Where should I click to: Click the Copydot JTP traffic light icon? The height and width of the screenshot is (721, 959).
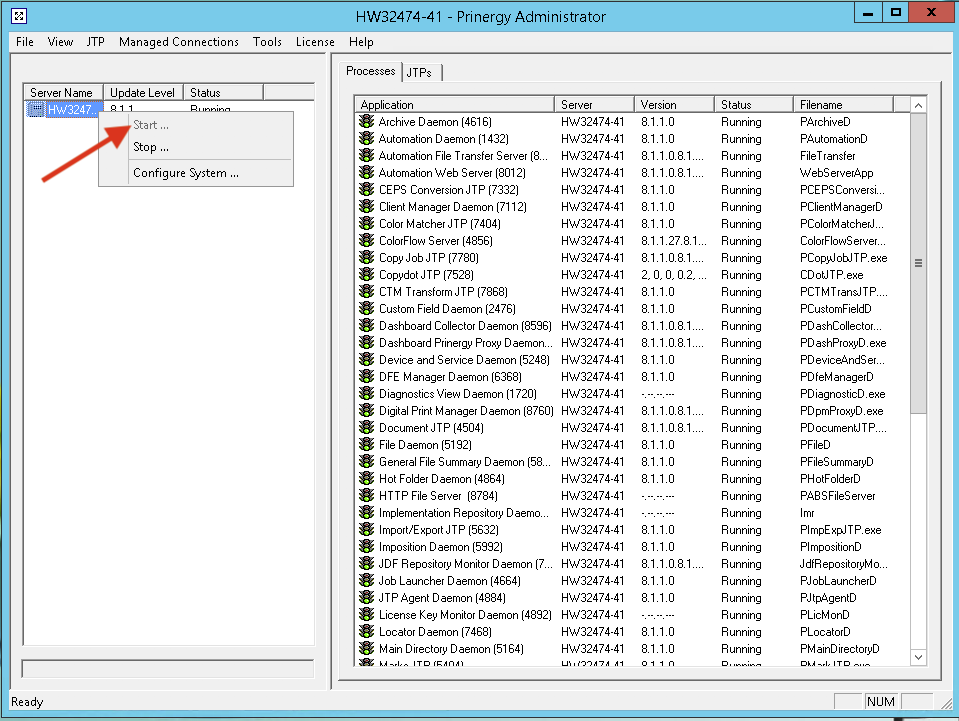tap(366, 275)
